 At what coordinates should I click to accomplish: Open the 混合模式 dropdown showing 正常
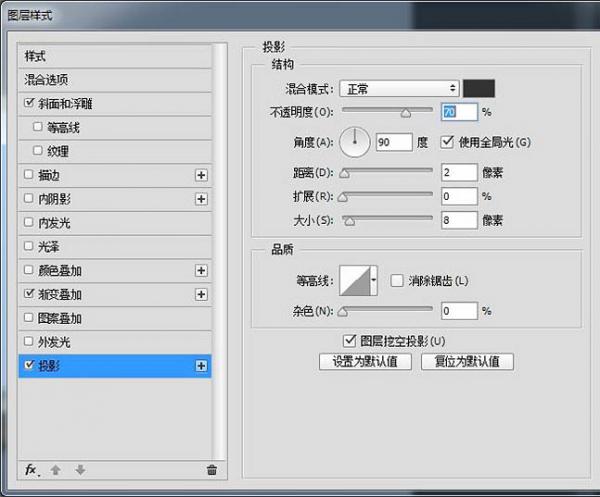[399, 89]
